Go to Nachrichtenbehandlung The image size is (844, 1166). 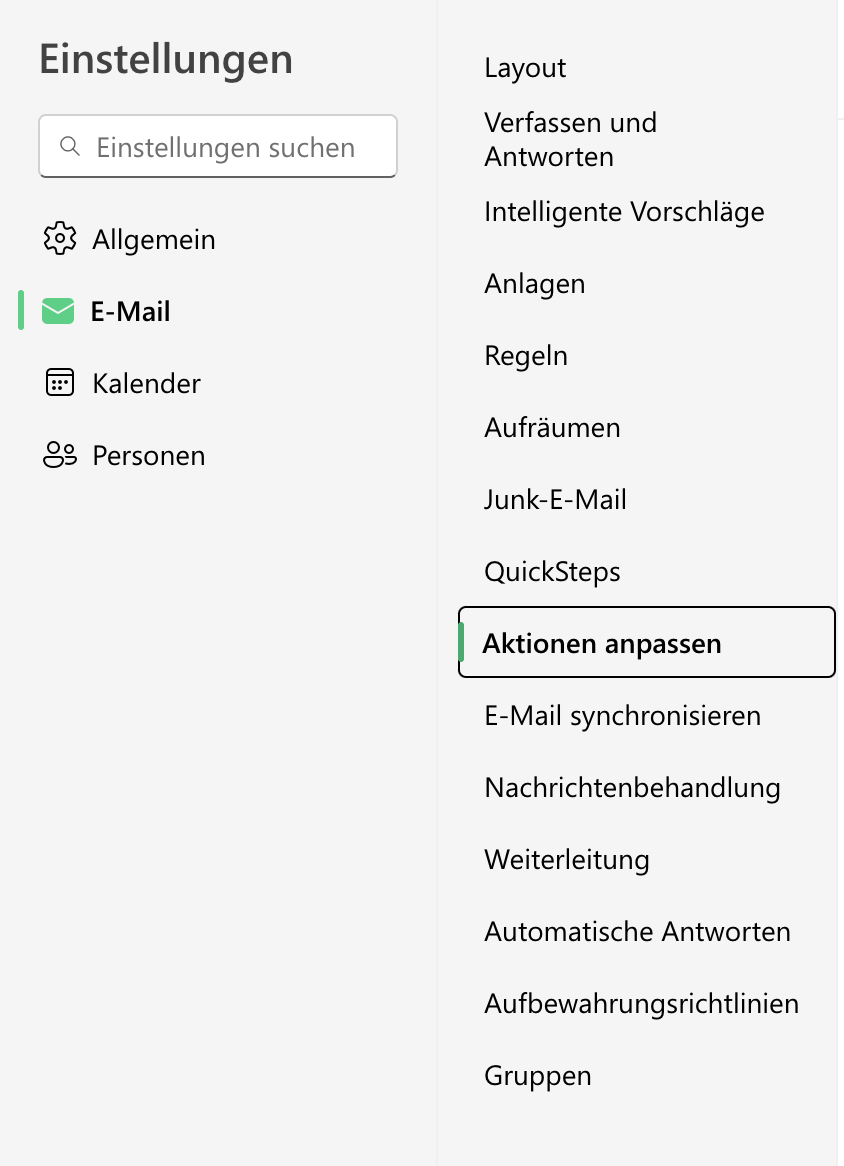point(632,788)
